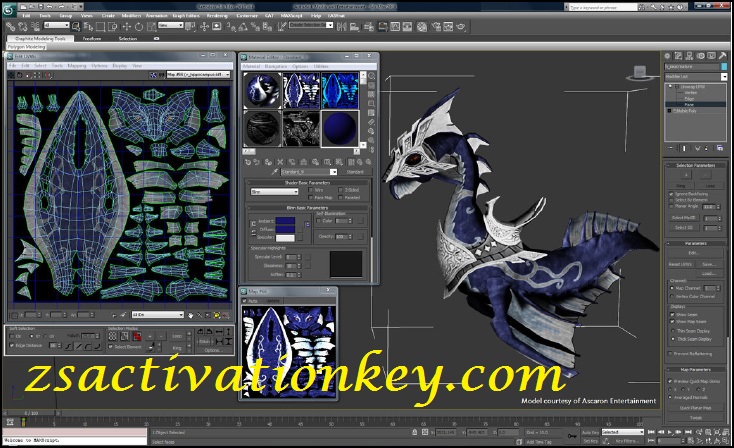Choose Rectangular Selection Region tool
Image resolution: width=734 pixels, height=448 pixels.
pos(101,27)
